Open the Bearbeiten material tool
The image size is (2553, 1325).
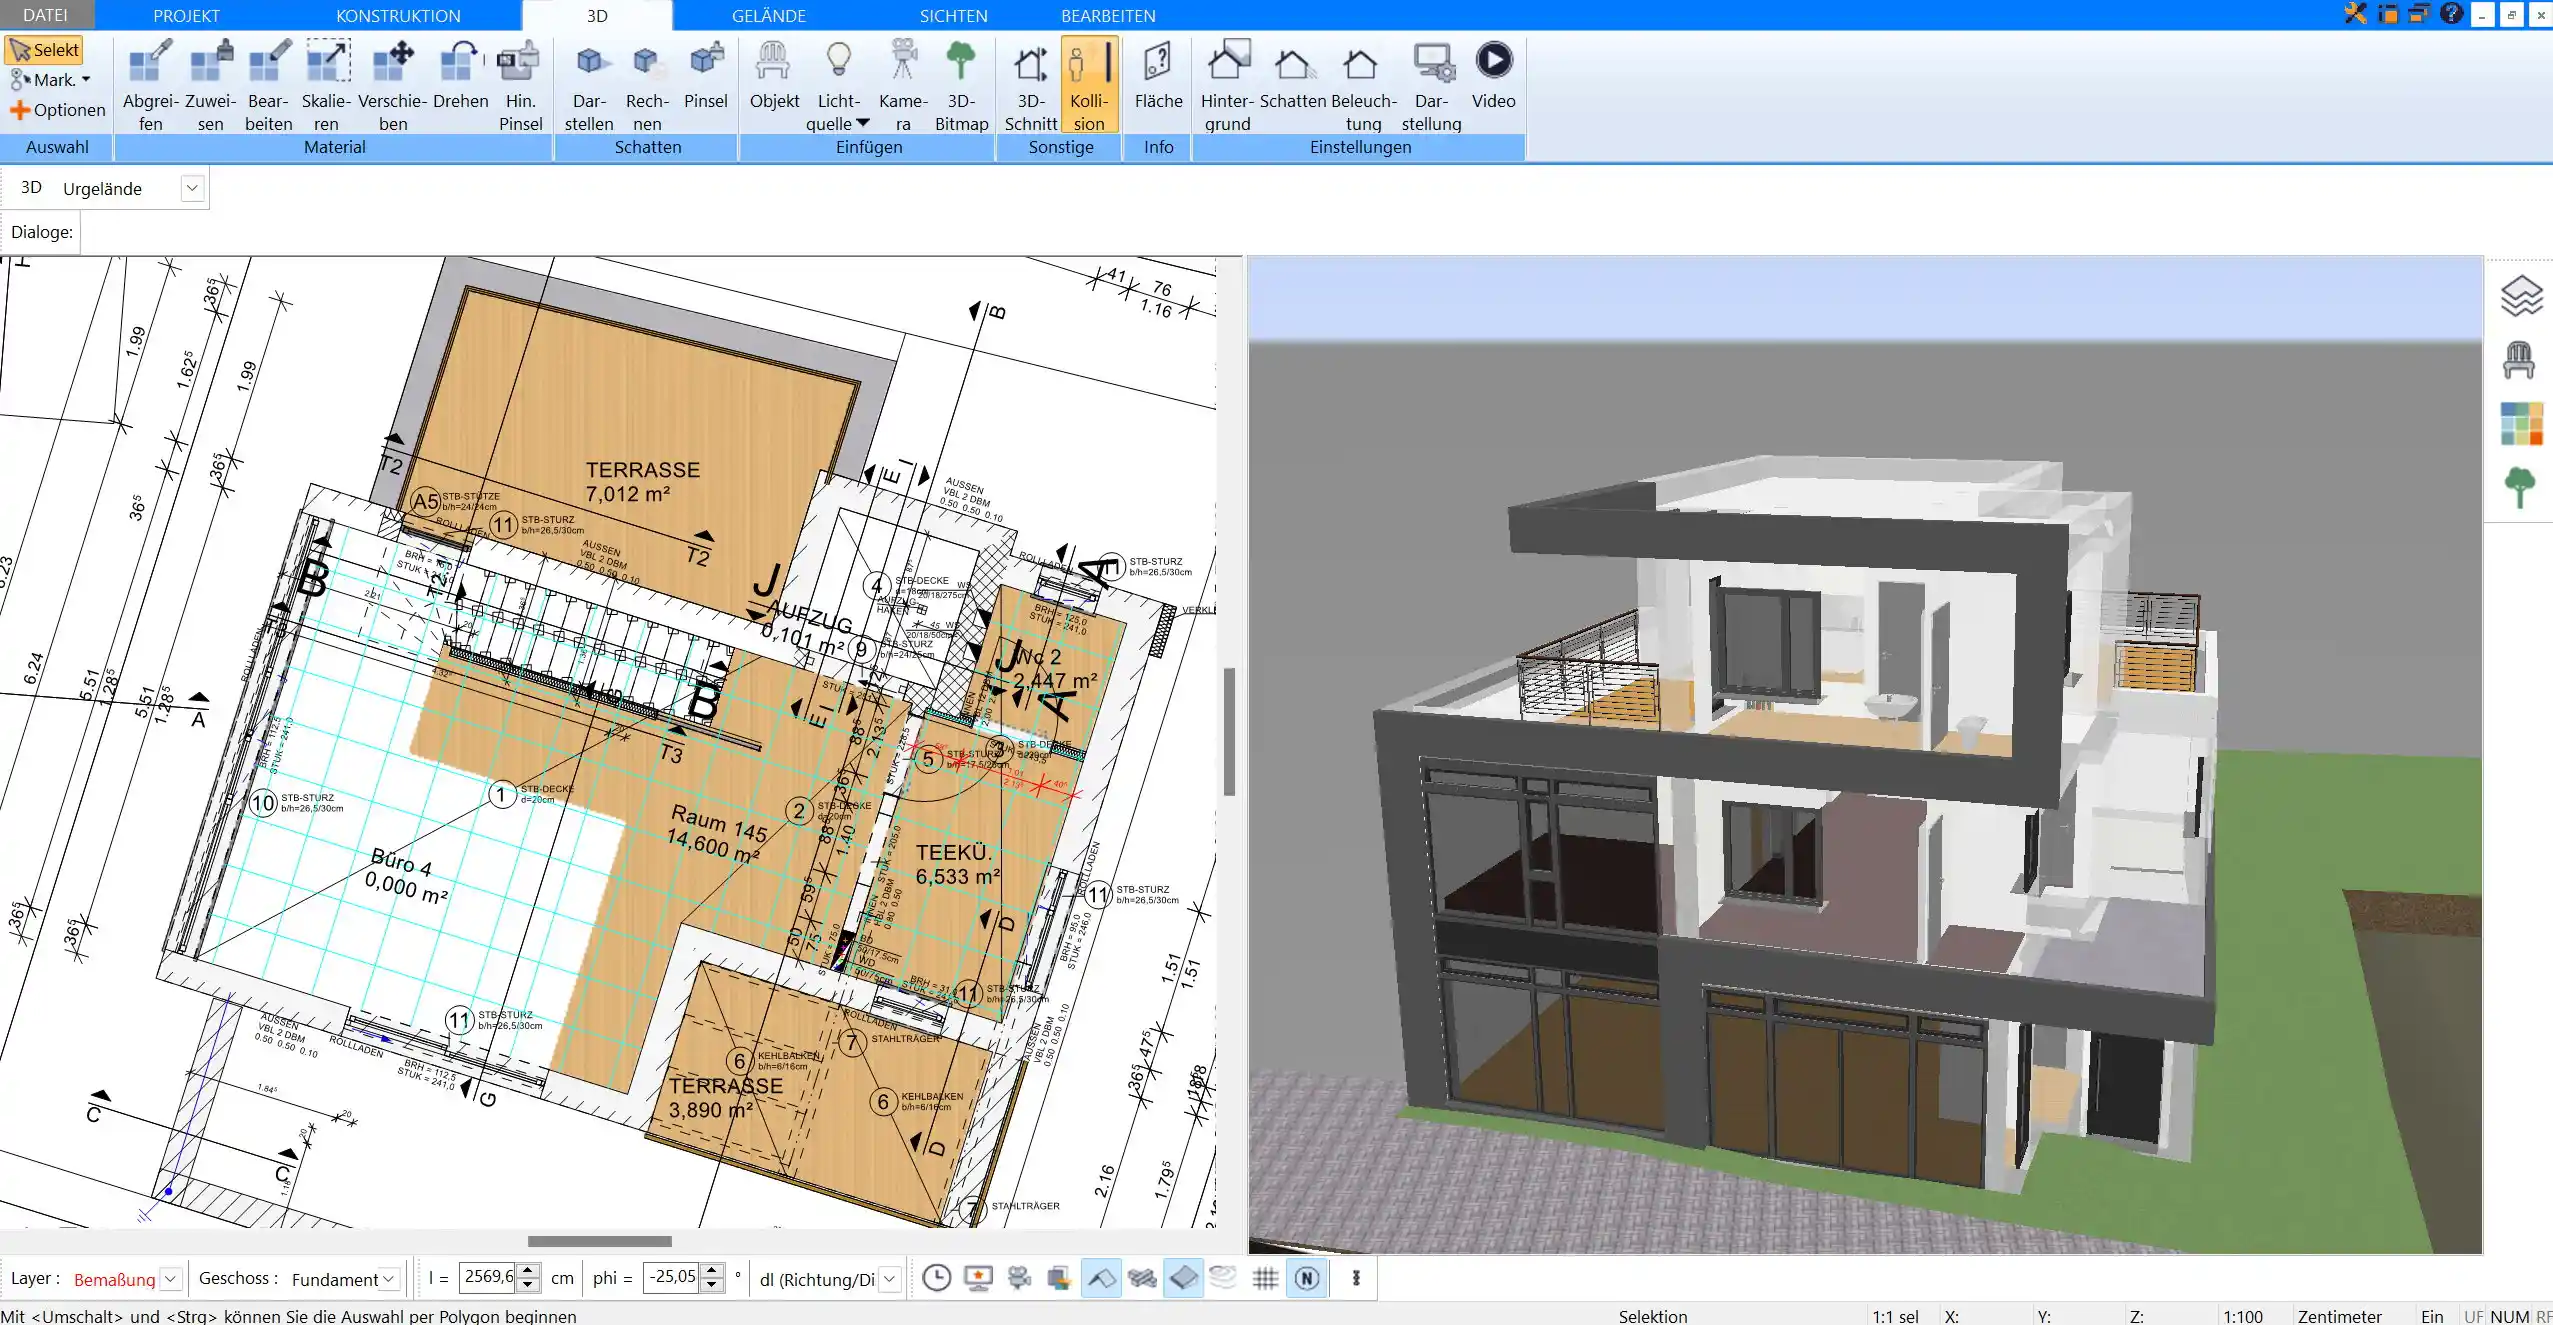coord(269,86)
